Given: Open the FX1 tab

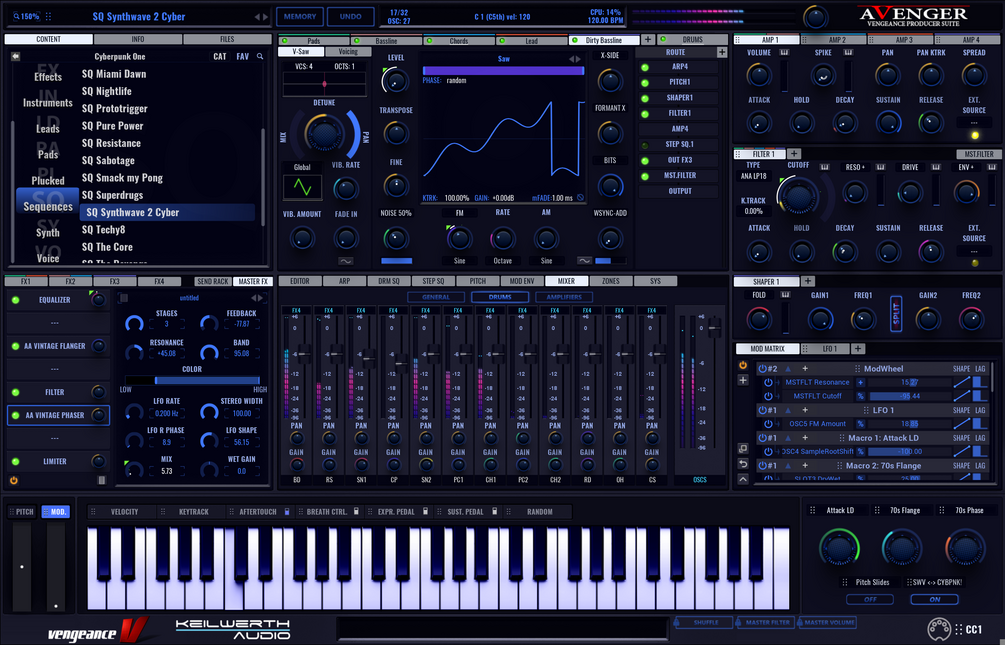Looking at the screenshot, I should (26, 281).
